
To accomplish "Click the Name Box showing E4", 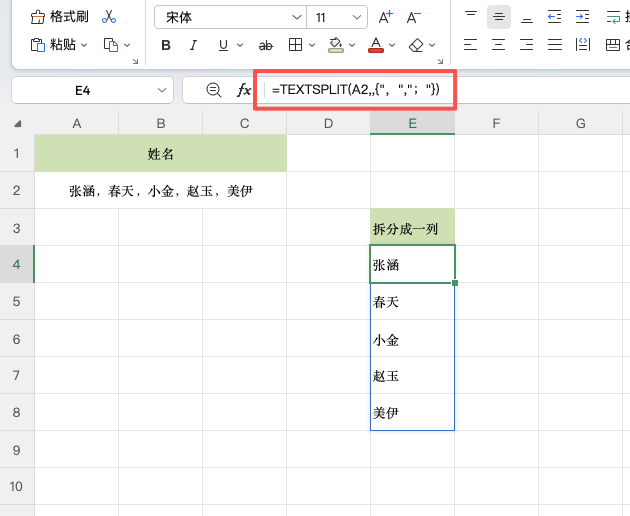I will point(82,90).
